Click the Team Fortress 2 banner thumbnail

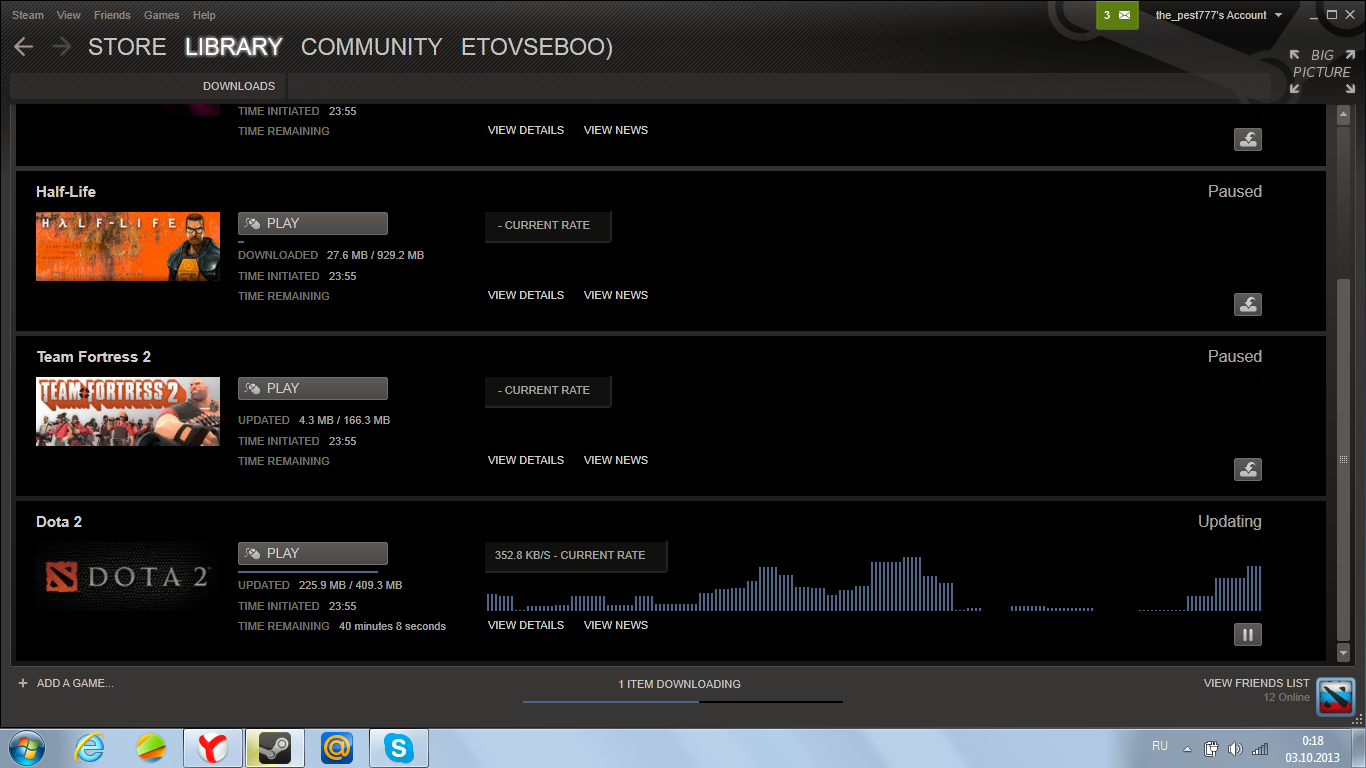pyautogui.click(x=128, y=411)
